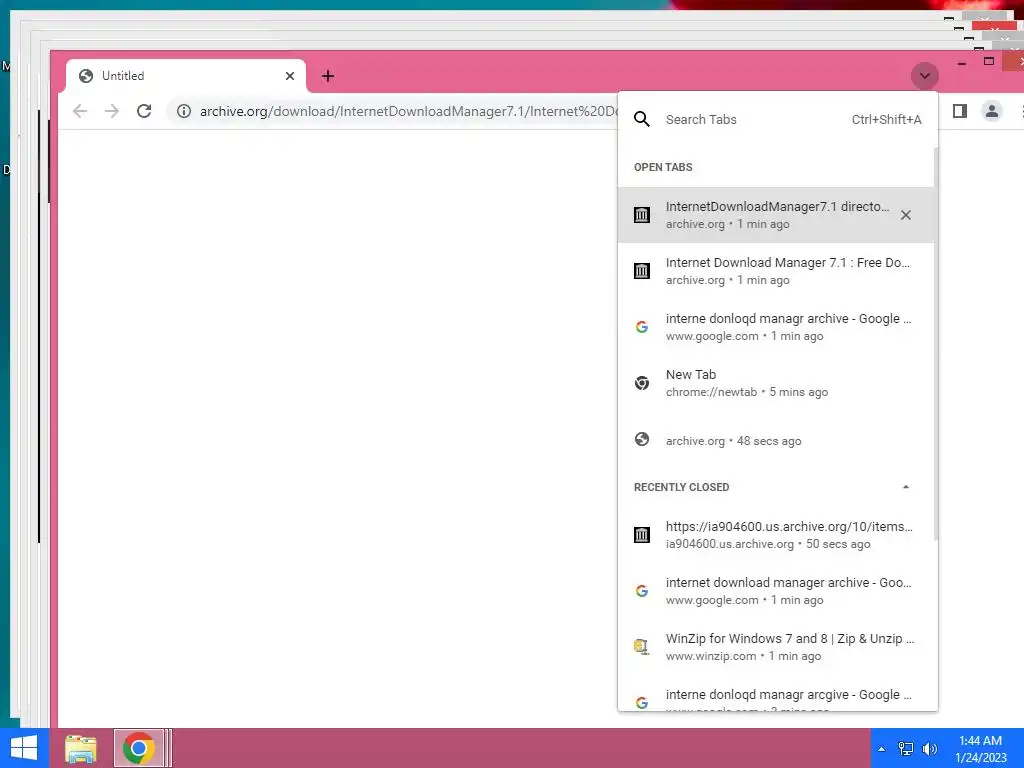Click the globe icon on the Untitled tab
Screen dimensions: 1024x768
click(86, 76)
